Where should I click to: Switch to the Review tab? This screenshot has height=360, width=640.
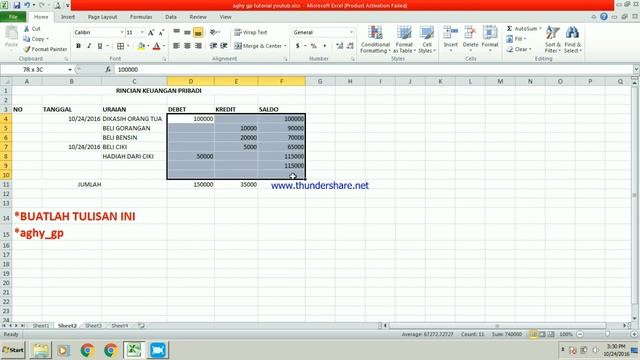(x=198, y=17)
